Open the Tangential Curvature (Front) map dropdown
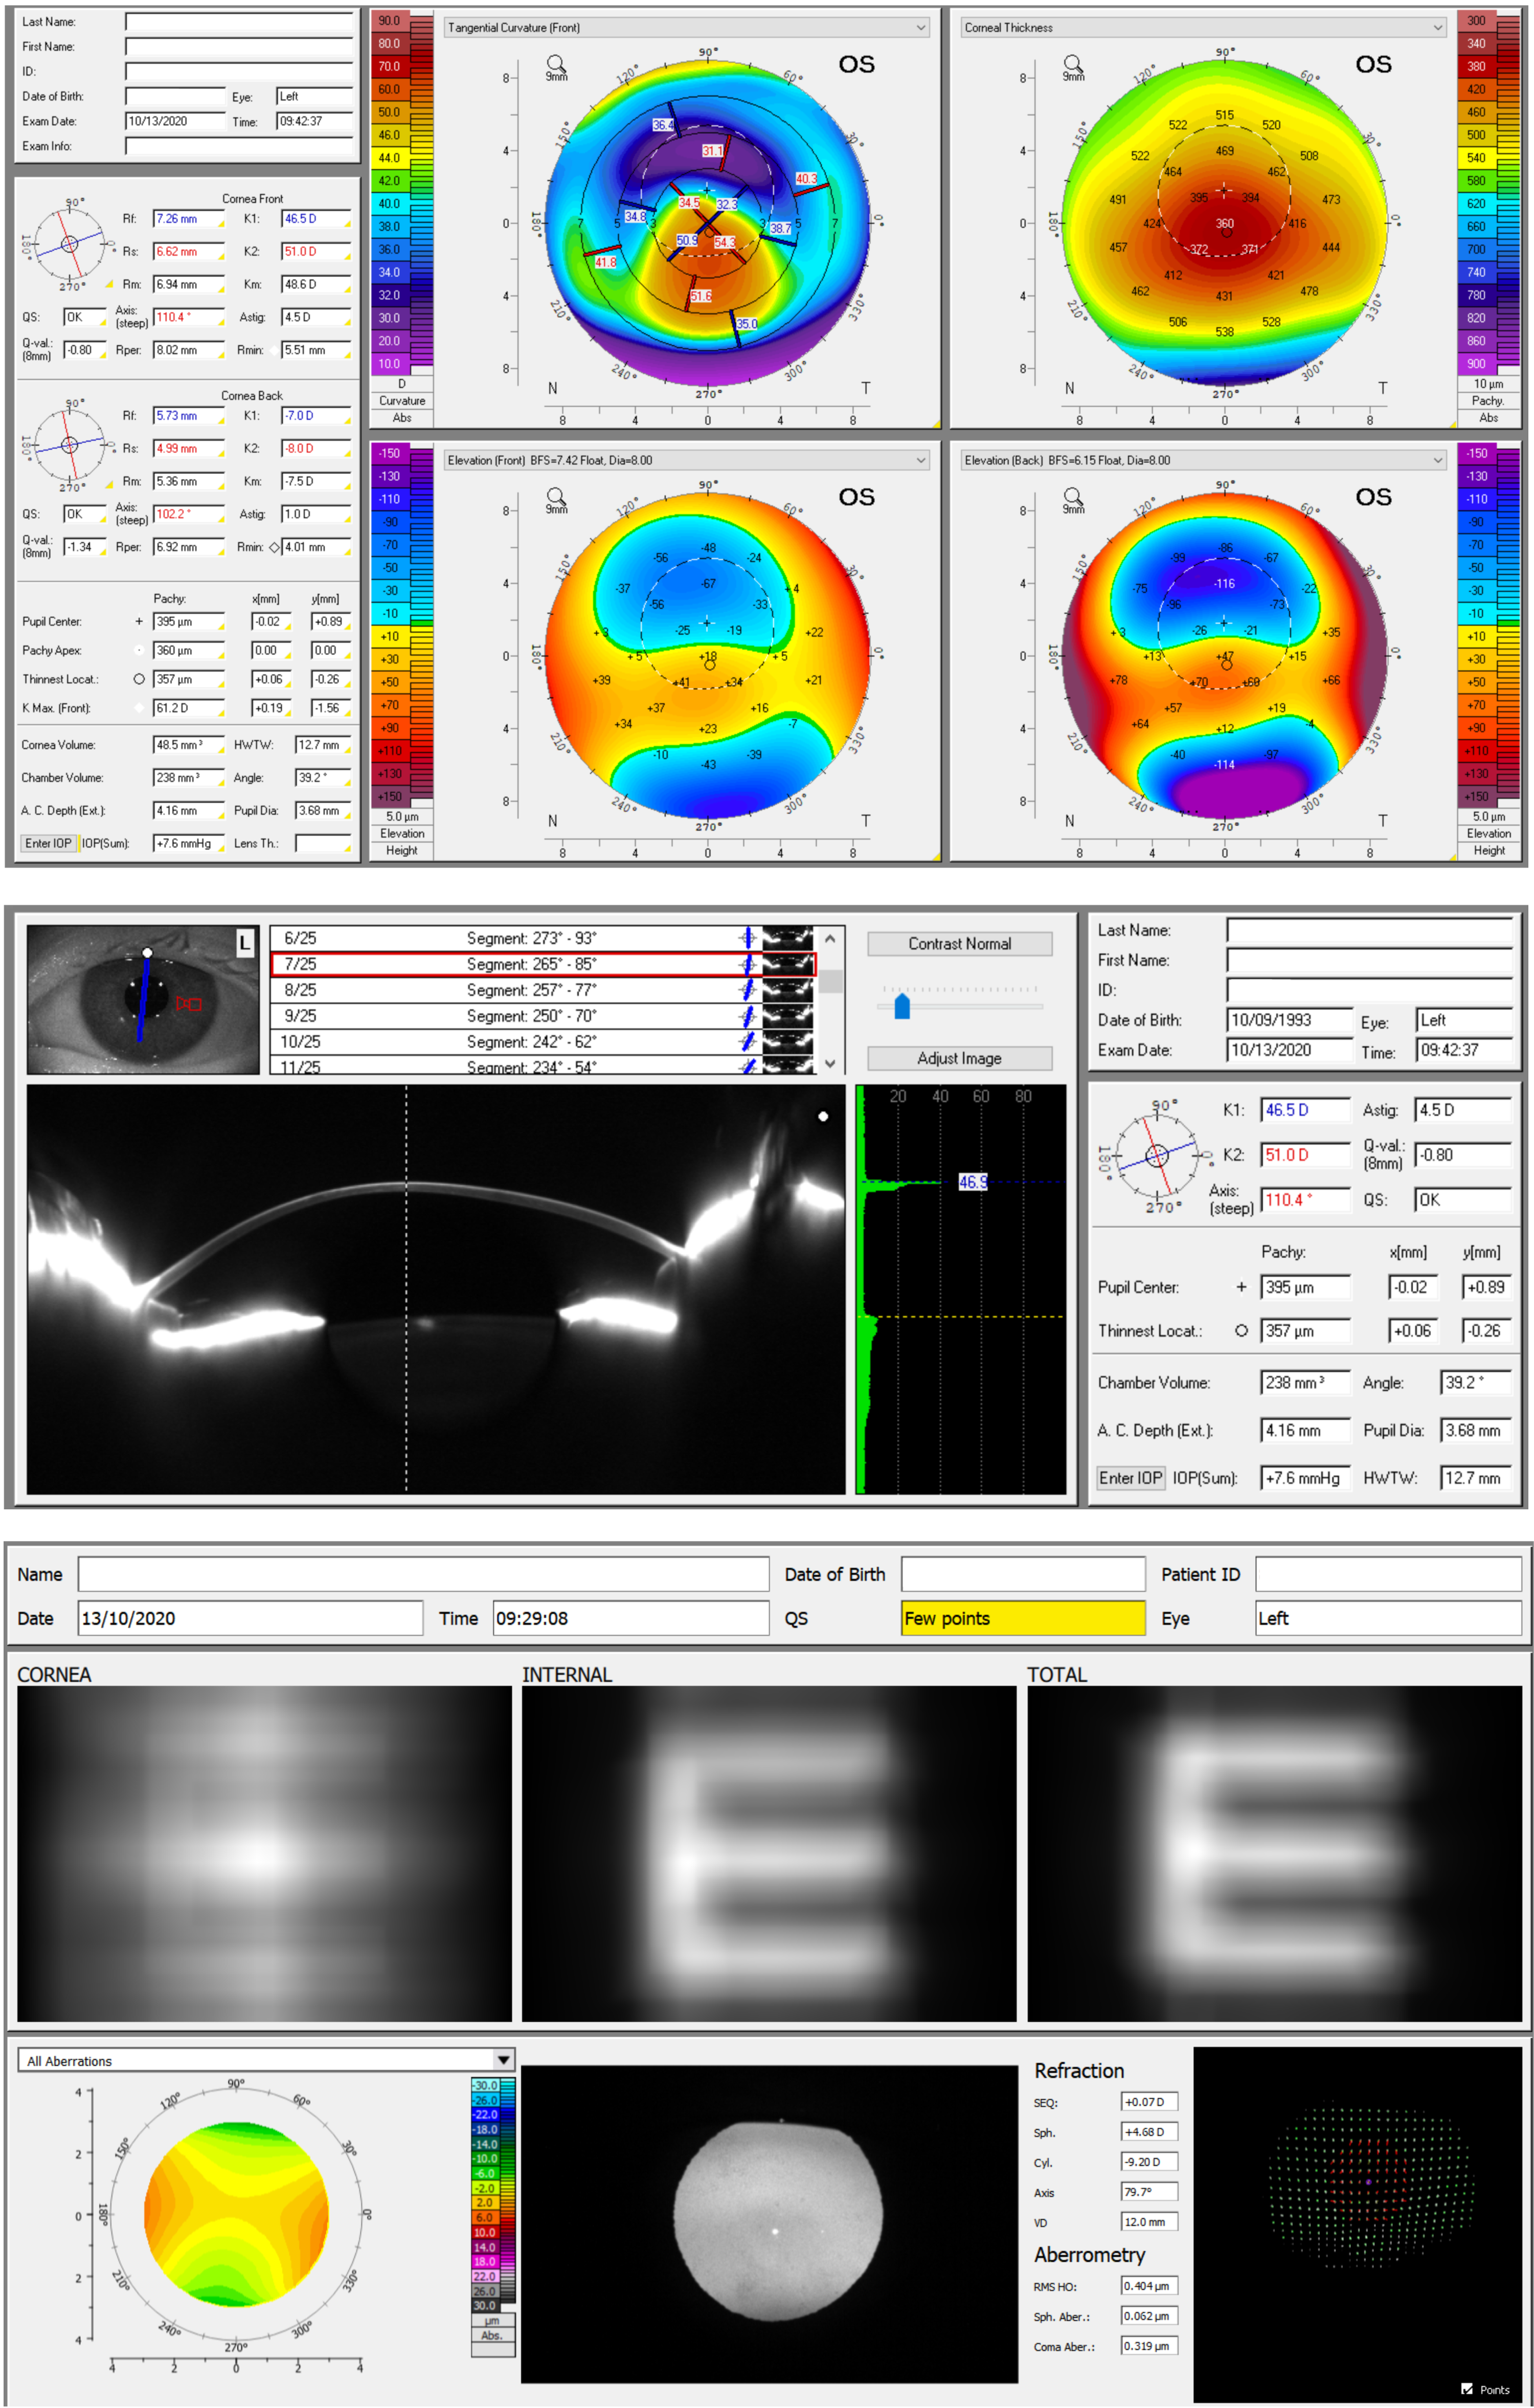Image resolution: width=1534 pixels, height=2408 pixels. coord(921,28)
